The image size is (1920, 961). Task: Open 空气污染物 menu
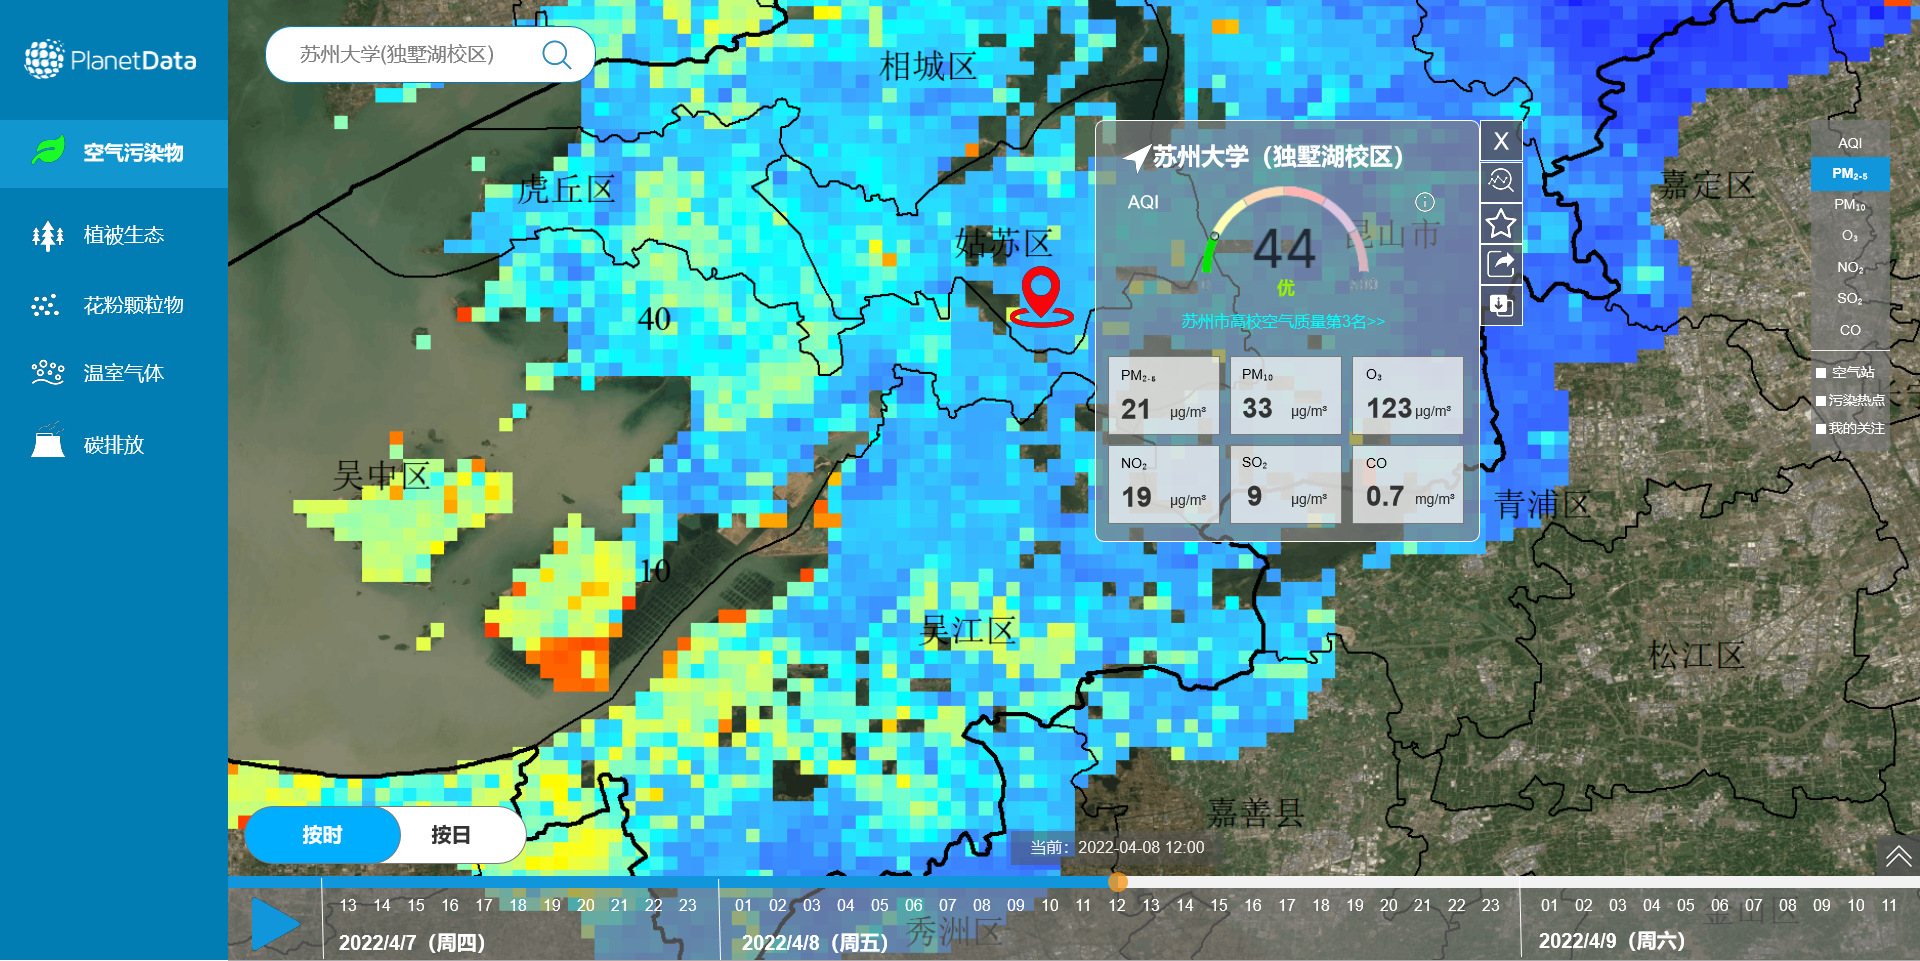coord(114,153)
